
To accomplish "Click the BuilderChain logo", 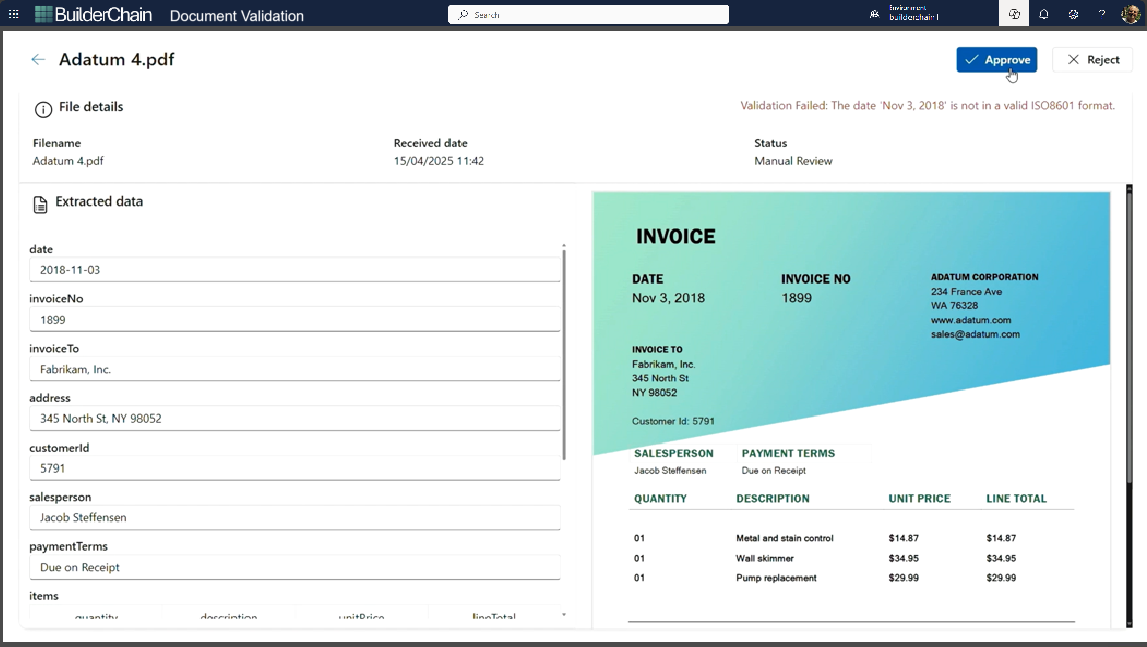I will [94, 15].
